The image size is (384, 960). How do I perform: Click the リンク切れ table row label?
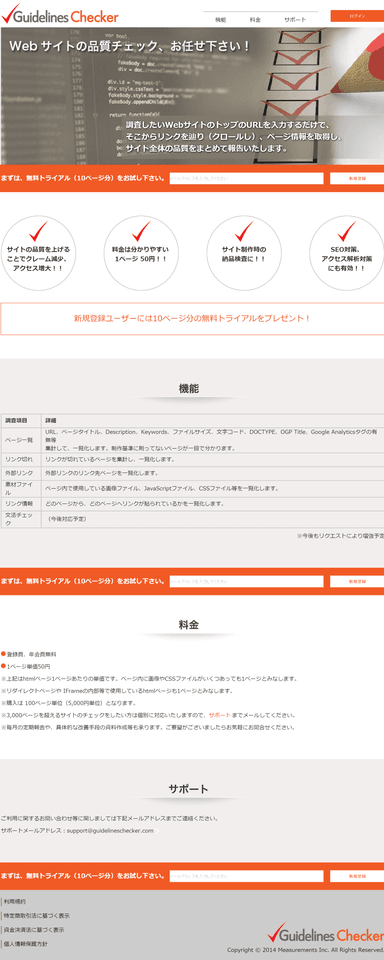tap(21, 459)
